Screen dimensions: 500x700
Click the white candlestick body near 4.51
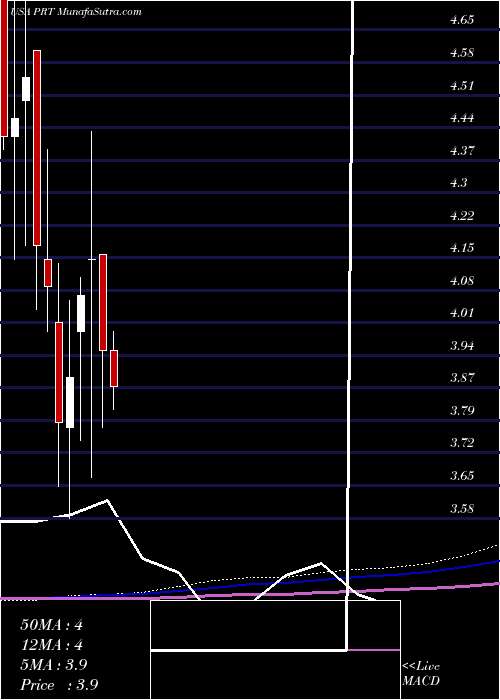tap(26, 89)
